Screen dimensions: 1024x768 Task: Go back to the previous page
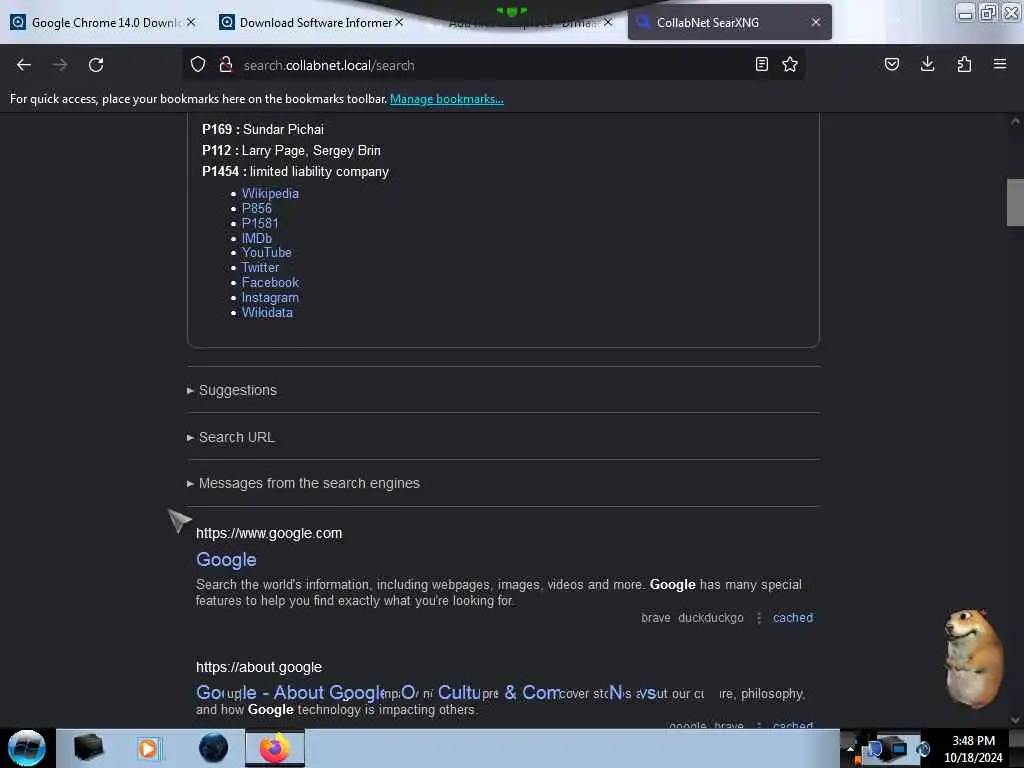pos(24,65)
